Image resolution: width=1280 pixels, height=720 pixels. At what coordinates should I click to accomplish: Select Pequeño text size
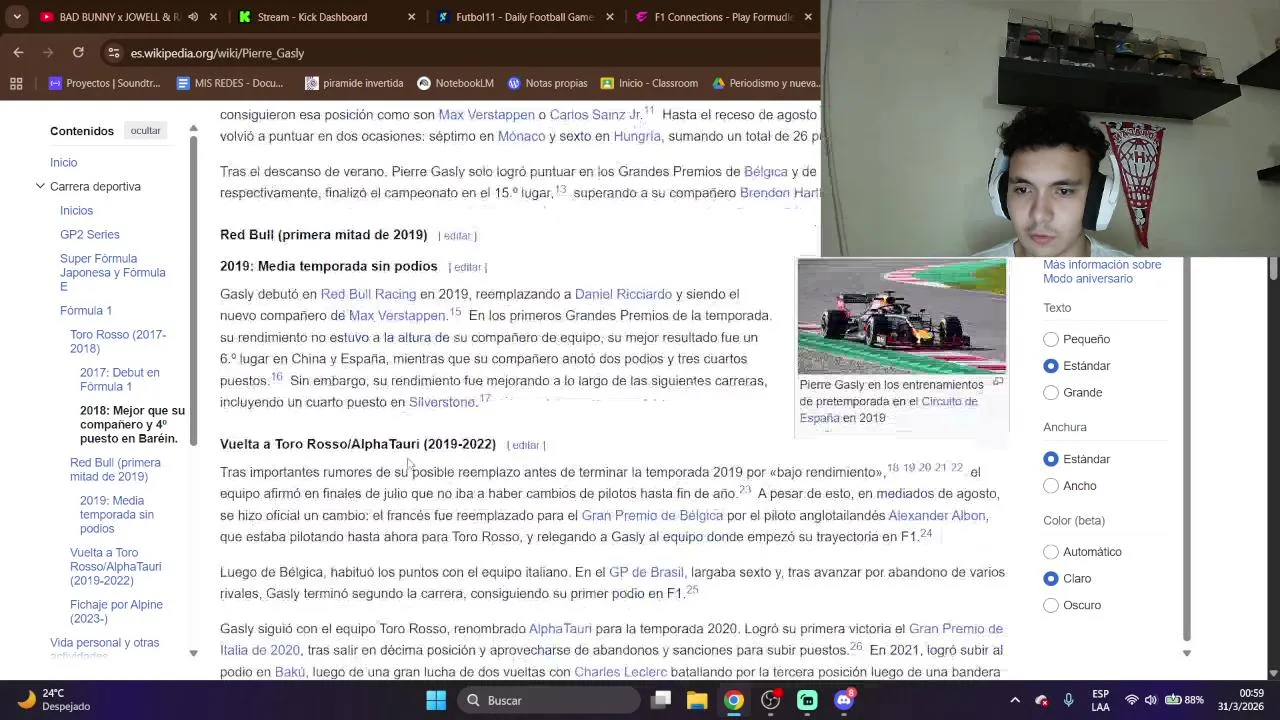point(1051,339)
